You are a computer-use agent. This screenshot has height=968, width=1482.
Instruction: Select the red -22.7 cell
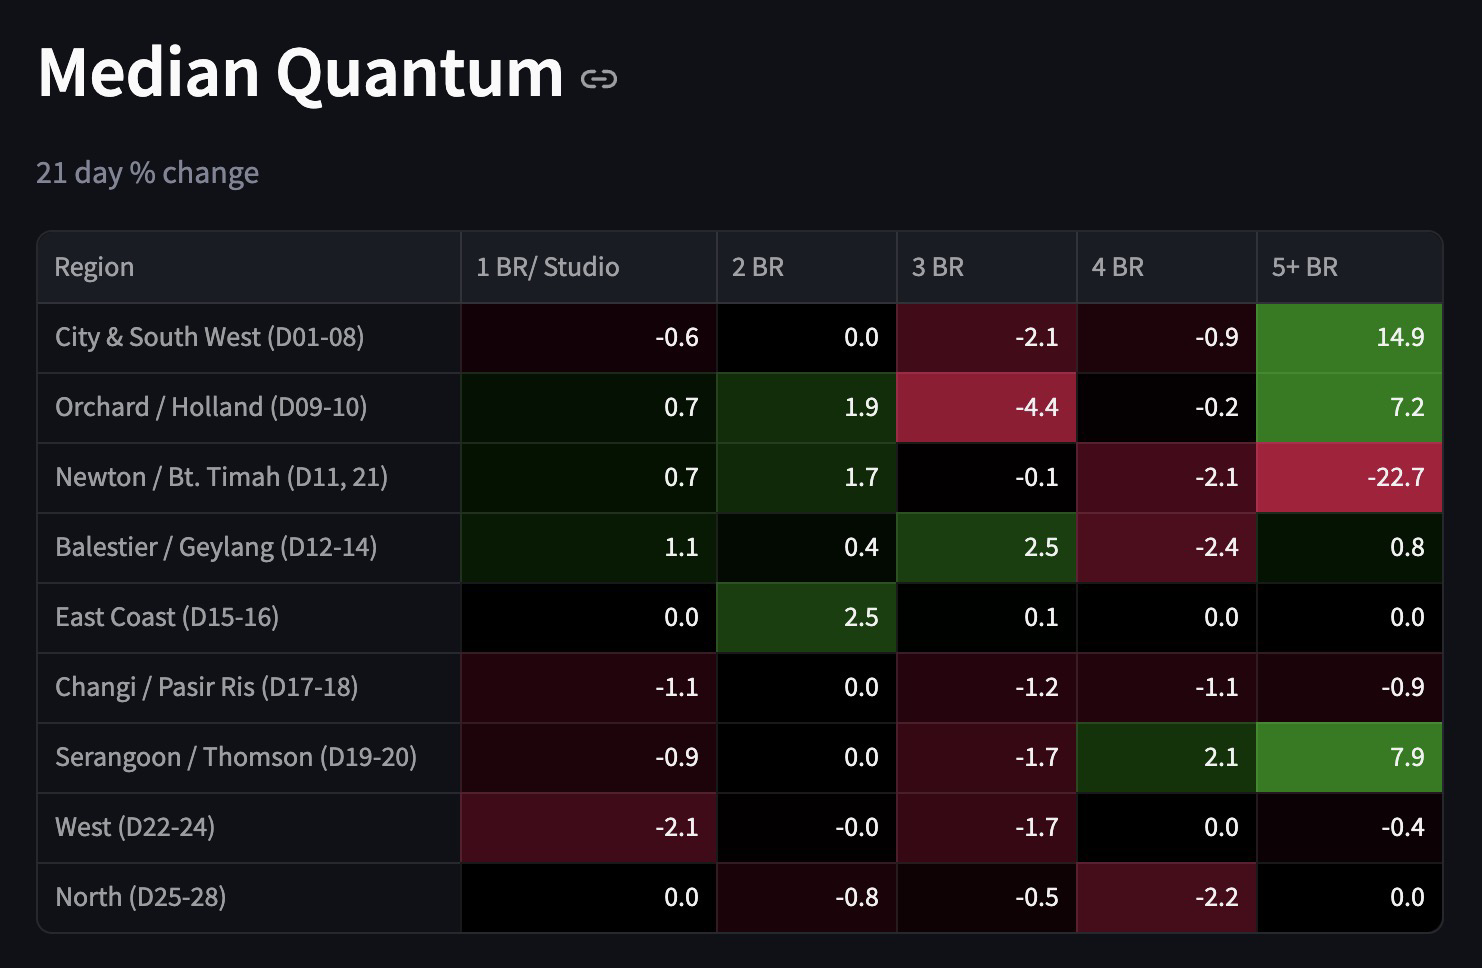pyautogui.click(x=1349, y=478)
